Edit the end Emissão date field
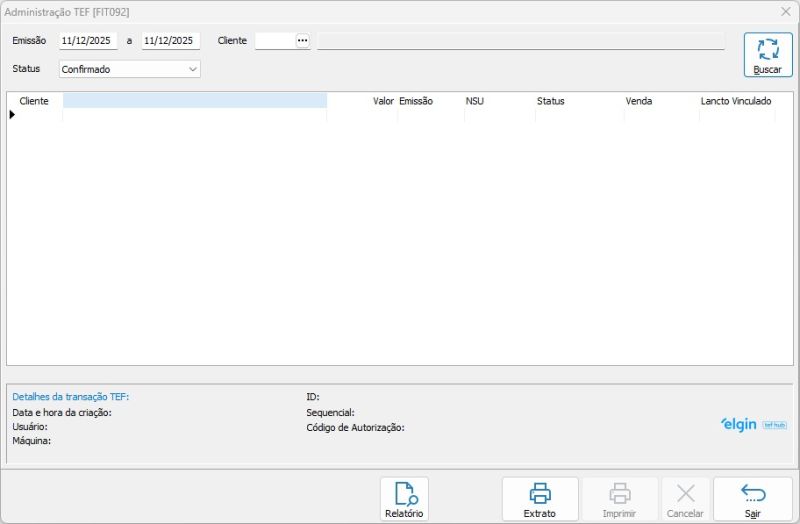 pyautogui.click(x=170, y=41)
